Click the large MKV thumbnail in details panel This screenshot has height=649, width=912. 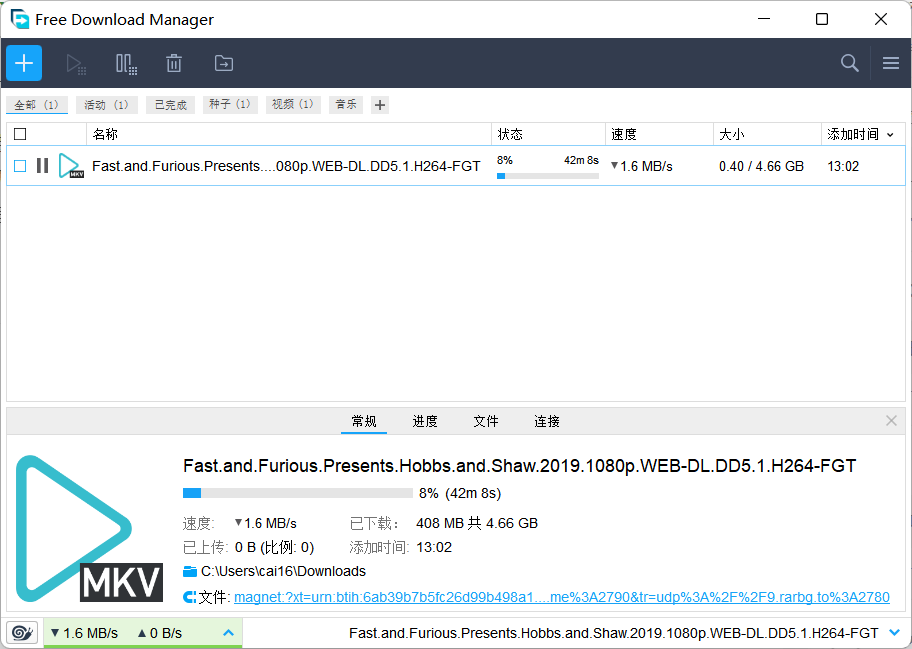click(x=88, y=529)
